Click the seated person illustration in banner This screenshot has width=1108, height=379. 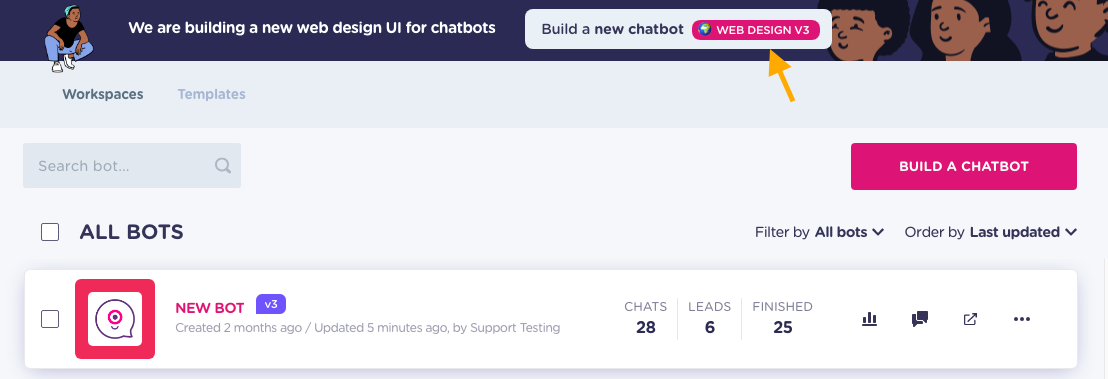point(67,38)
